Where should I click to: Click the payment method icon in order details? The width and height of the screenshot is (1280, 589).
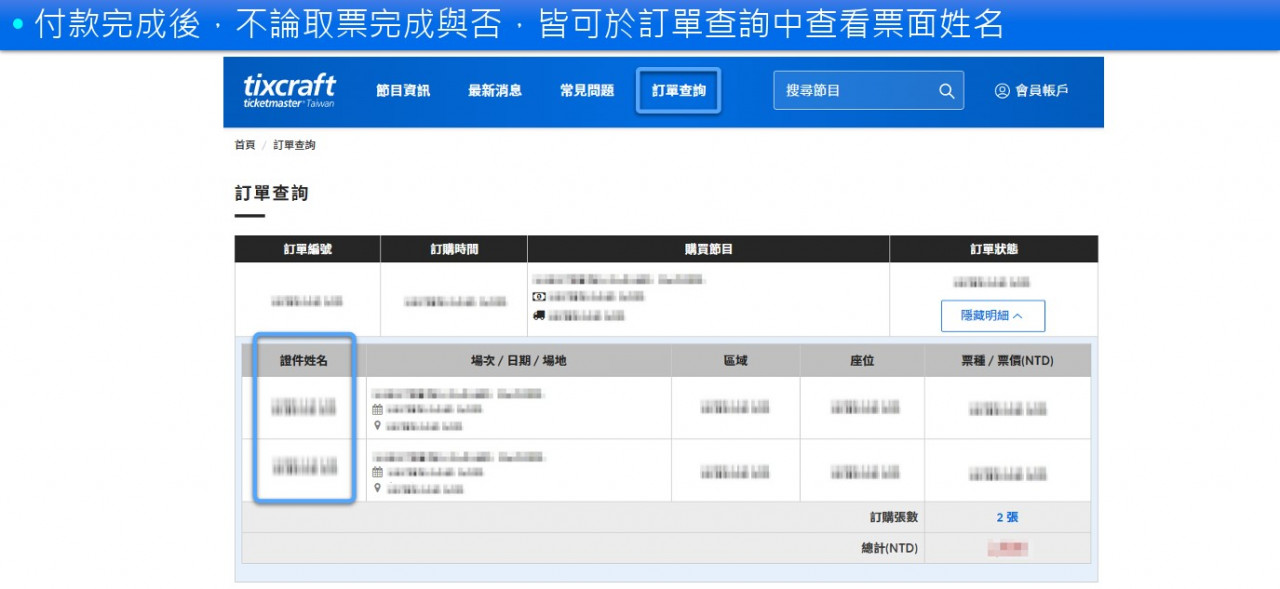point(540,298)
